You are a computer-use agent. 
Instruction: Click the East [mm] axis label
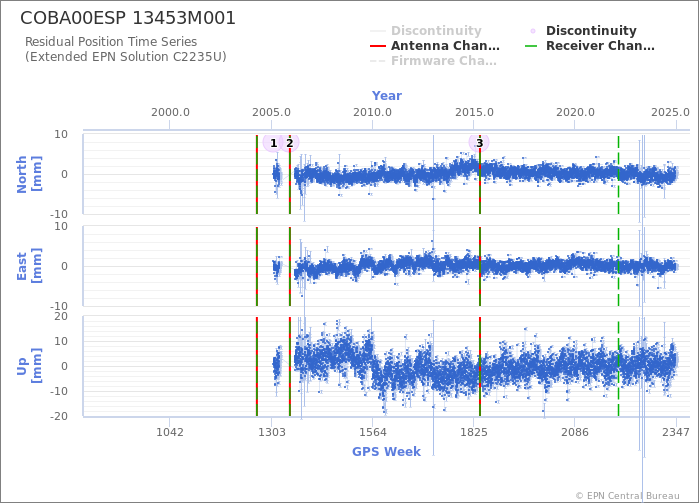[x=29, y=266]
